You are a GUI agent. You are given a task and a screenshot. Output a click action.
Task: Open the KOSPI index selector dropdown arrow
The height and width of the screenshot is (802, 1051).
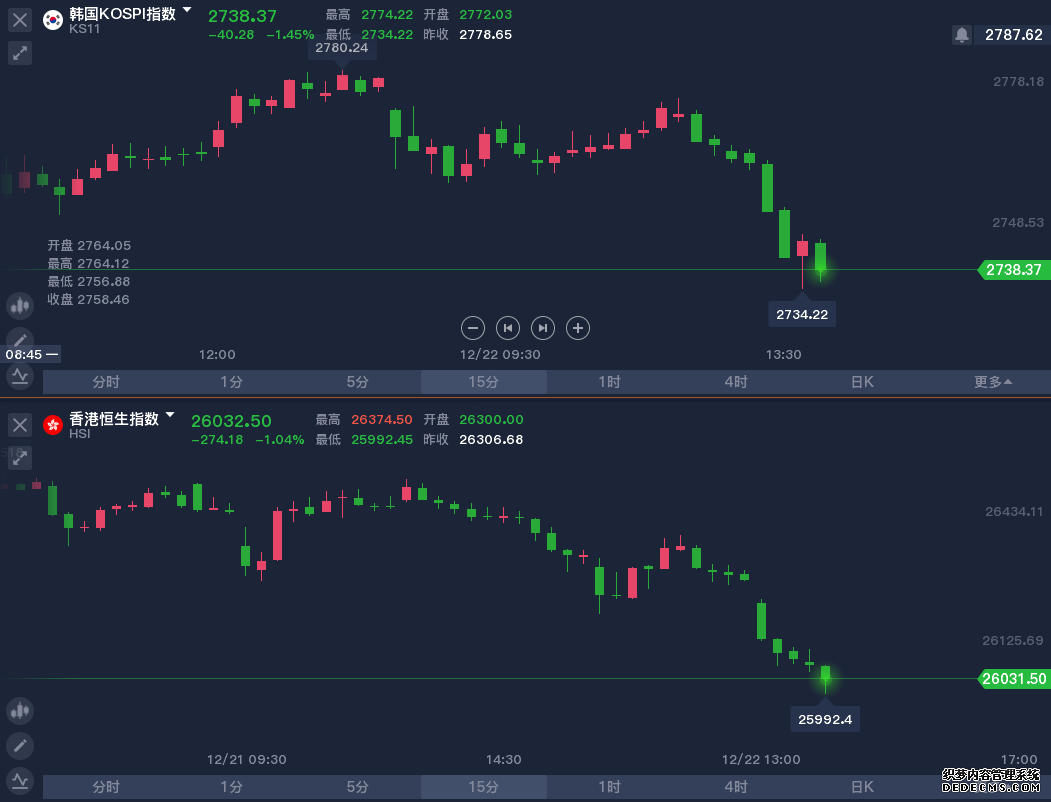[x=187, y=10]
